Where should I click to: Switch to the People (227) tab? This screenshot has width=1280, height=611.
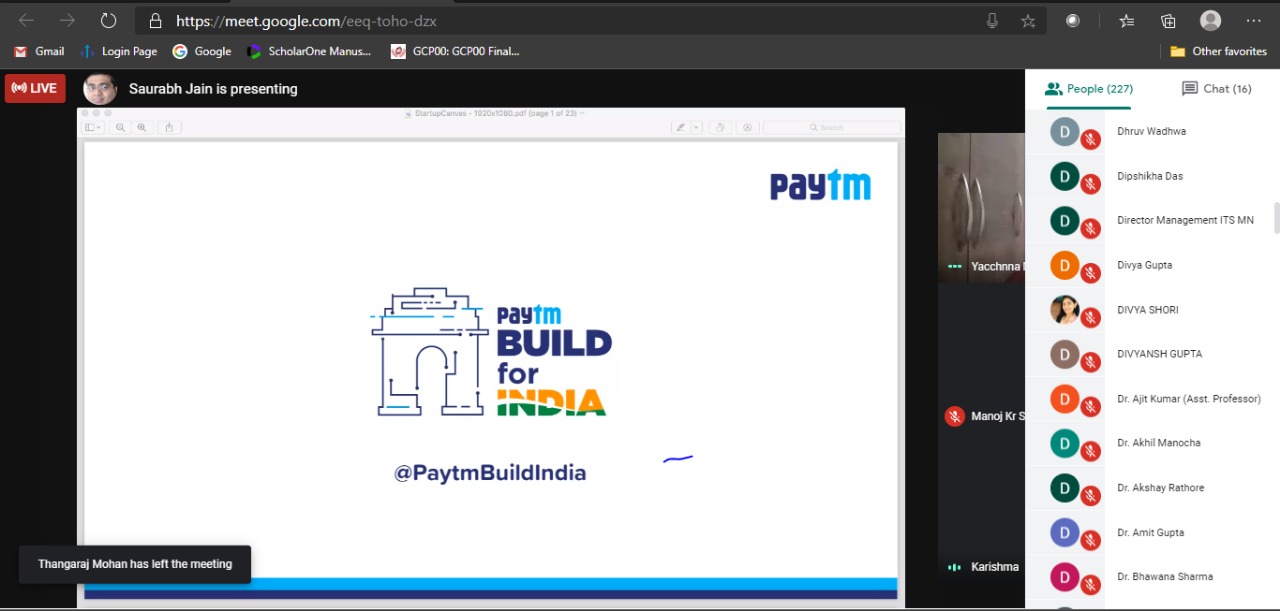tap(1089, 89)
